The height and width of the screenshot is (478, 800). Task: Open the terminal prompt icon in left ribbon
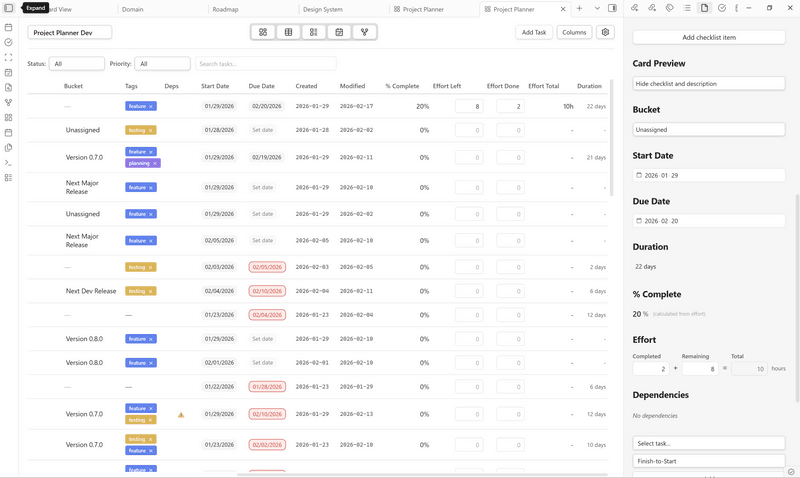pyautogui.click(x=8, y=163)
